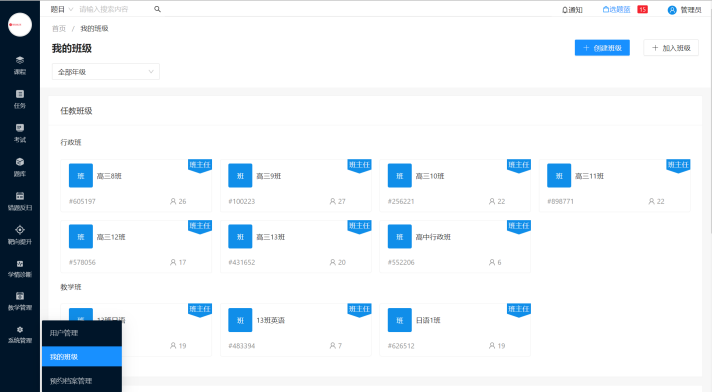Open the 高三11班 class name
Viewport: 712px width, 392px height.
pyautogui.click(x=589, y=176)
